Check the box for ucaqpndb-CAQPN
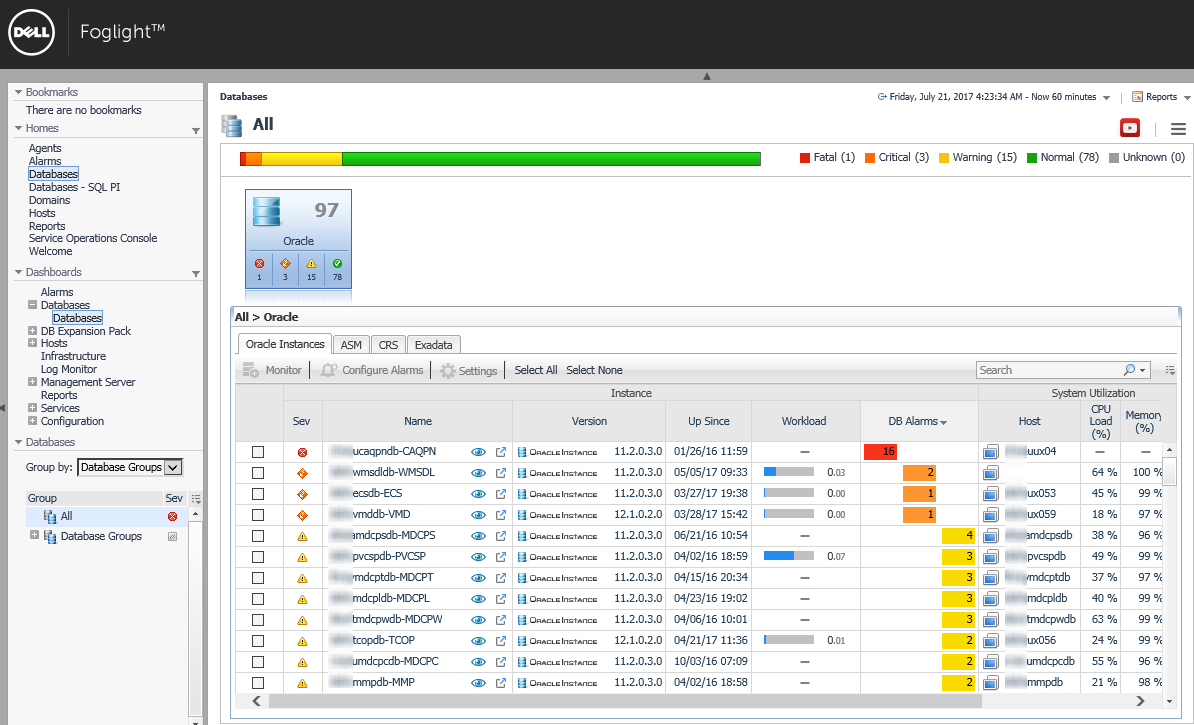 point(258,452)
